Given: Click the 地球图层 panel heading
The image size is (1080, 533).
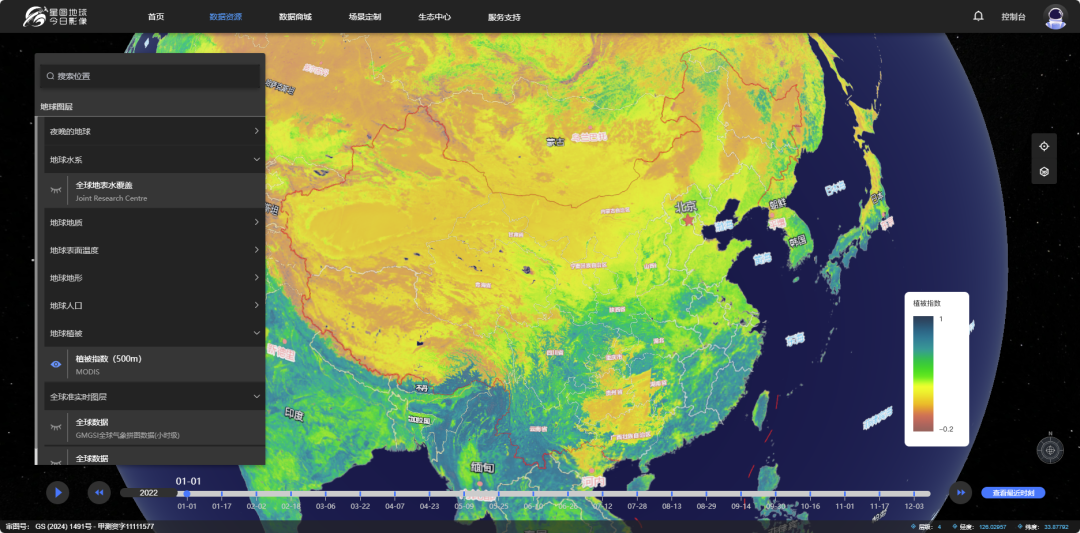Looking at the screenshot, I should (56, 107).
